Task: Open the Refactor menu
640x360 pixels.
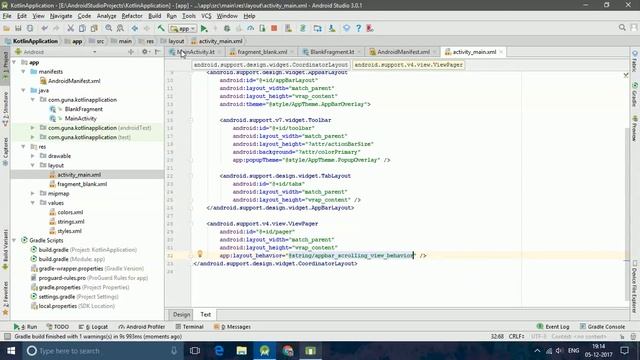Action: click(x=132, y=16)
